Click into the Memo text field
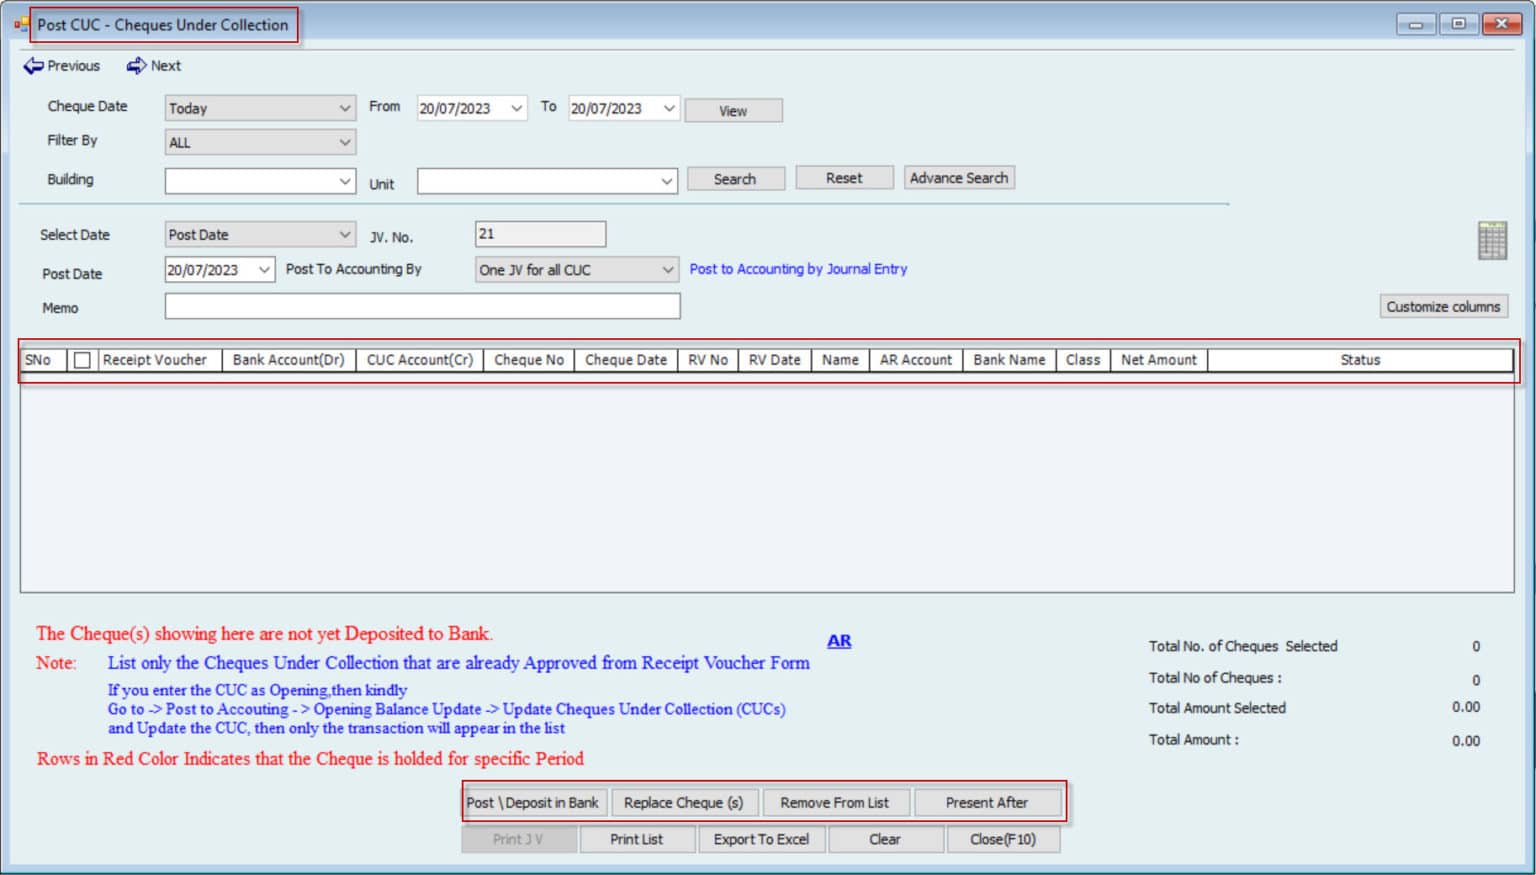Viewport: 1536px width, 875px height. point(422,307)
